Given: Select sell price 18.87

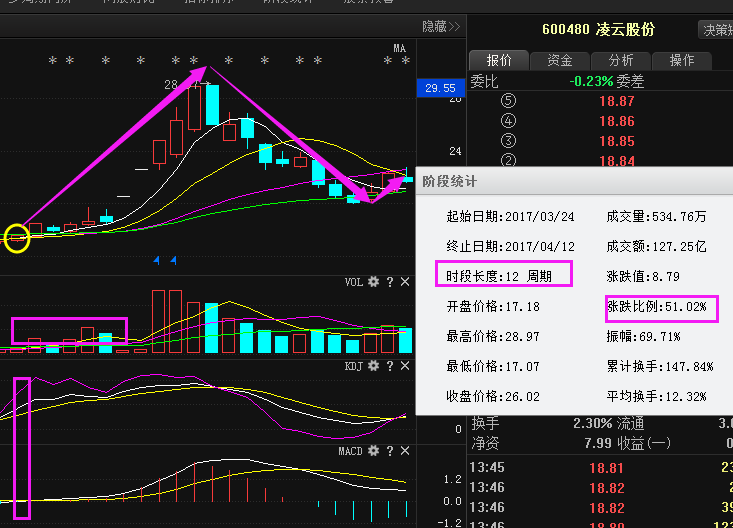Looking at the screenshot, I should 617,101.
